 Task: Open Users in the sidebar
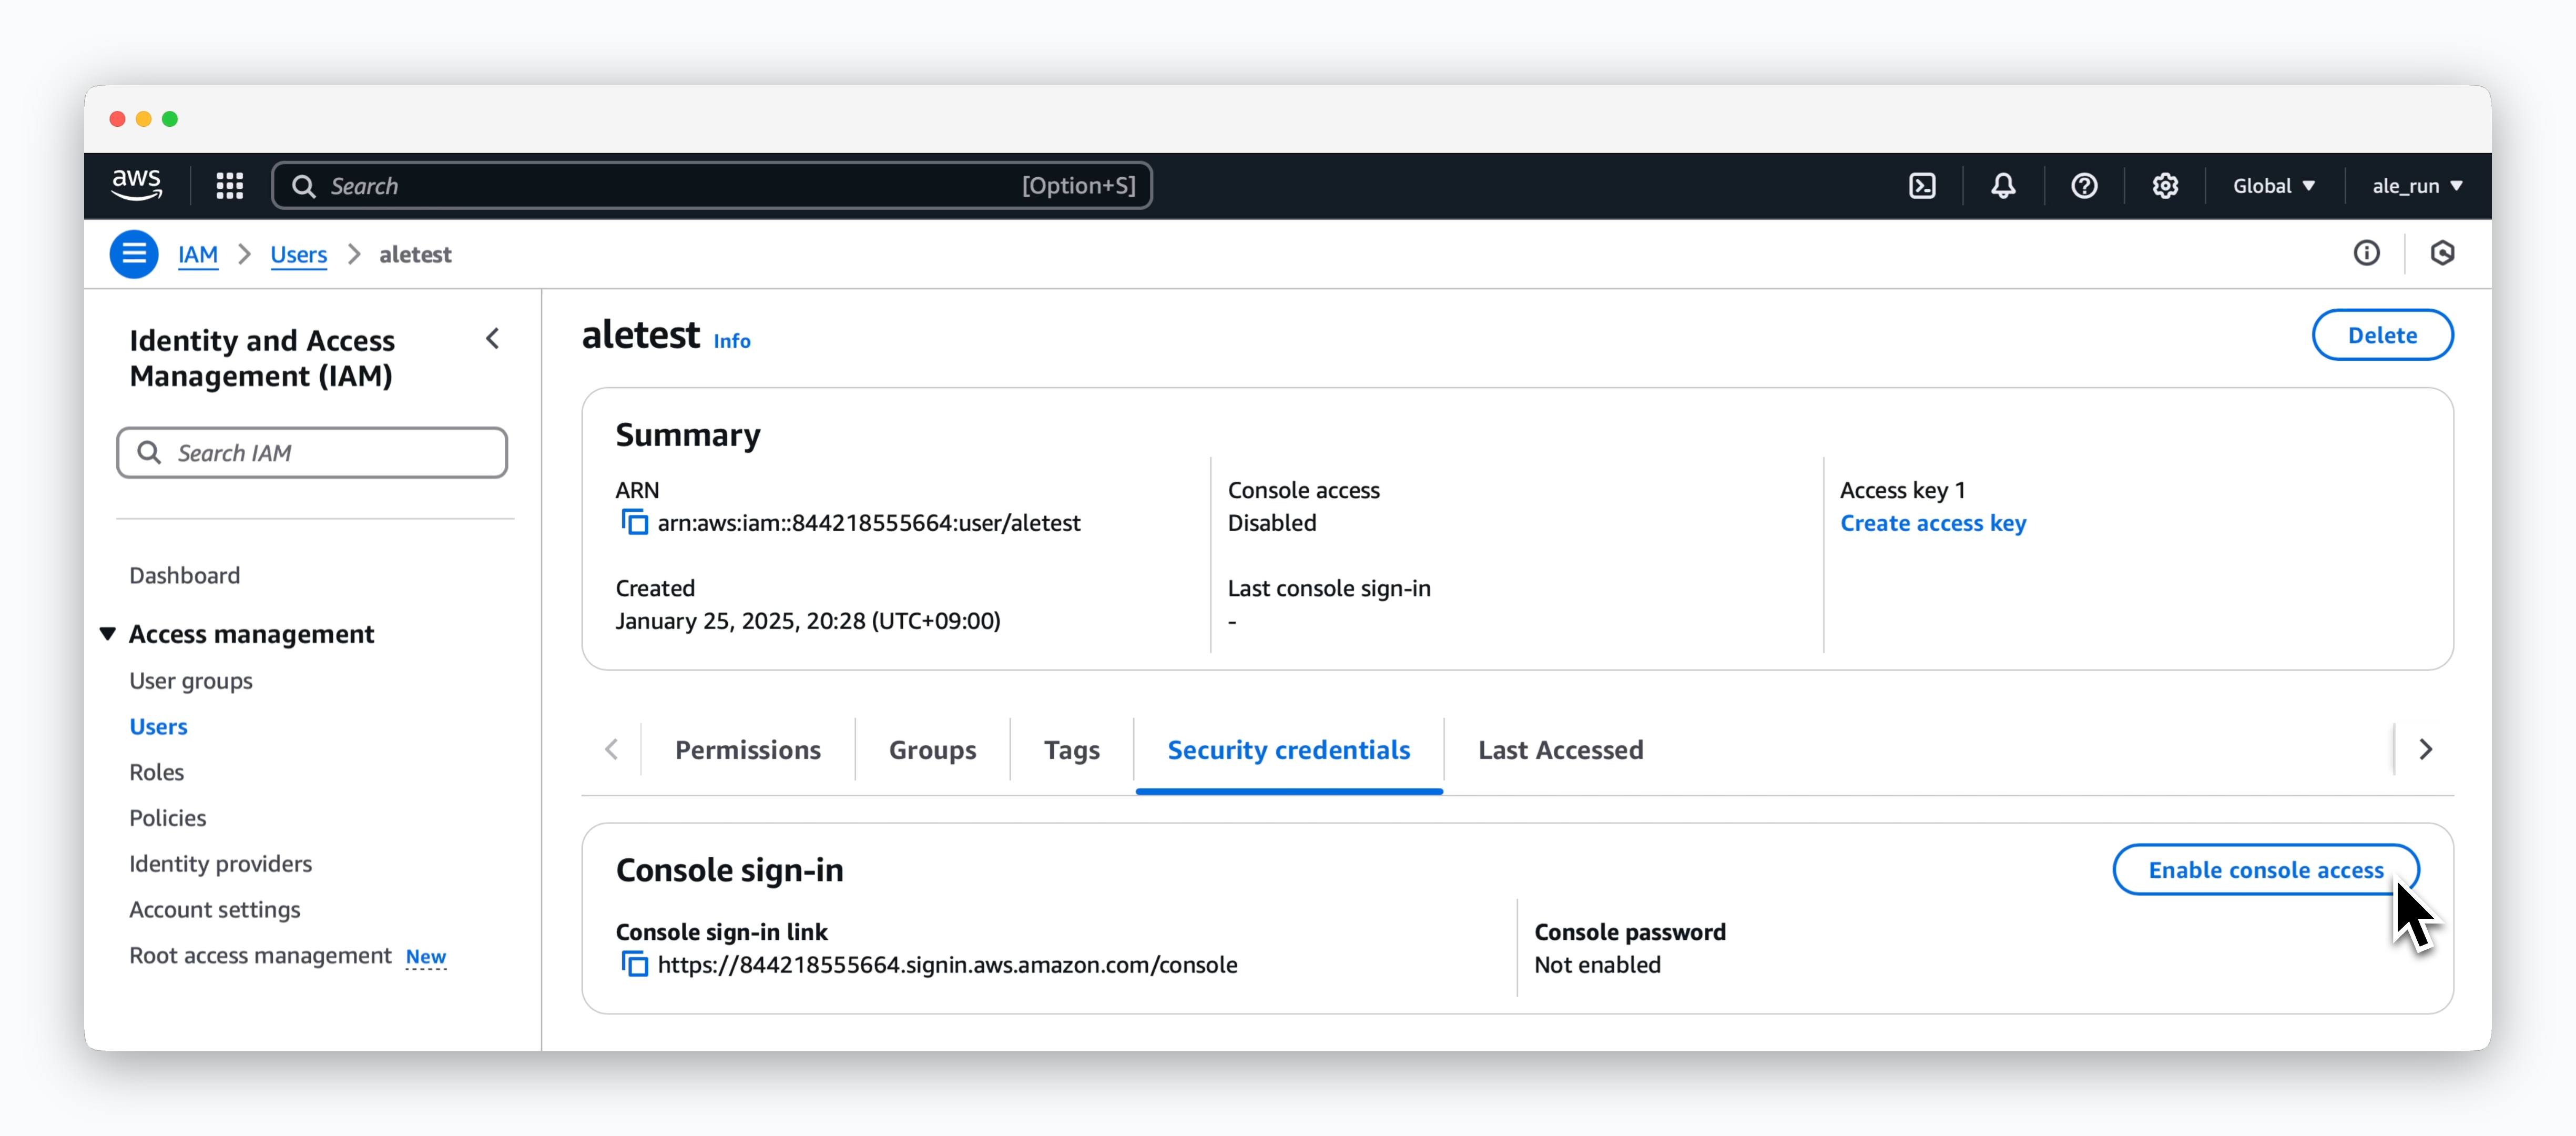tap(158, 726)
